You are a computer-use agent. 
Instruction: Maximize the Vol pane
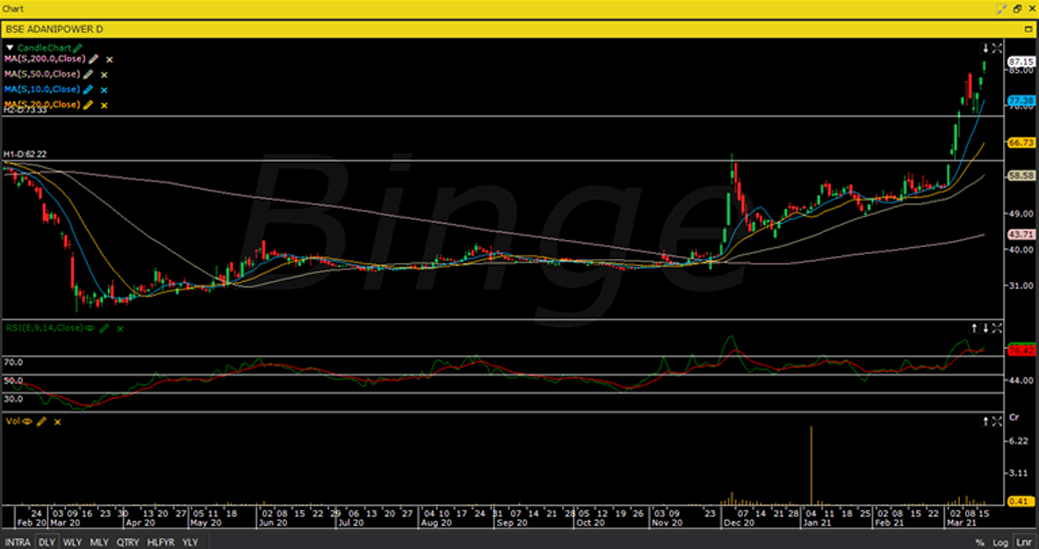997,421
